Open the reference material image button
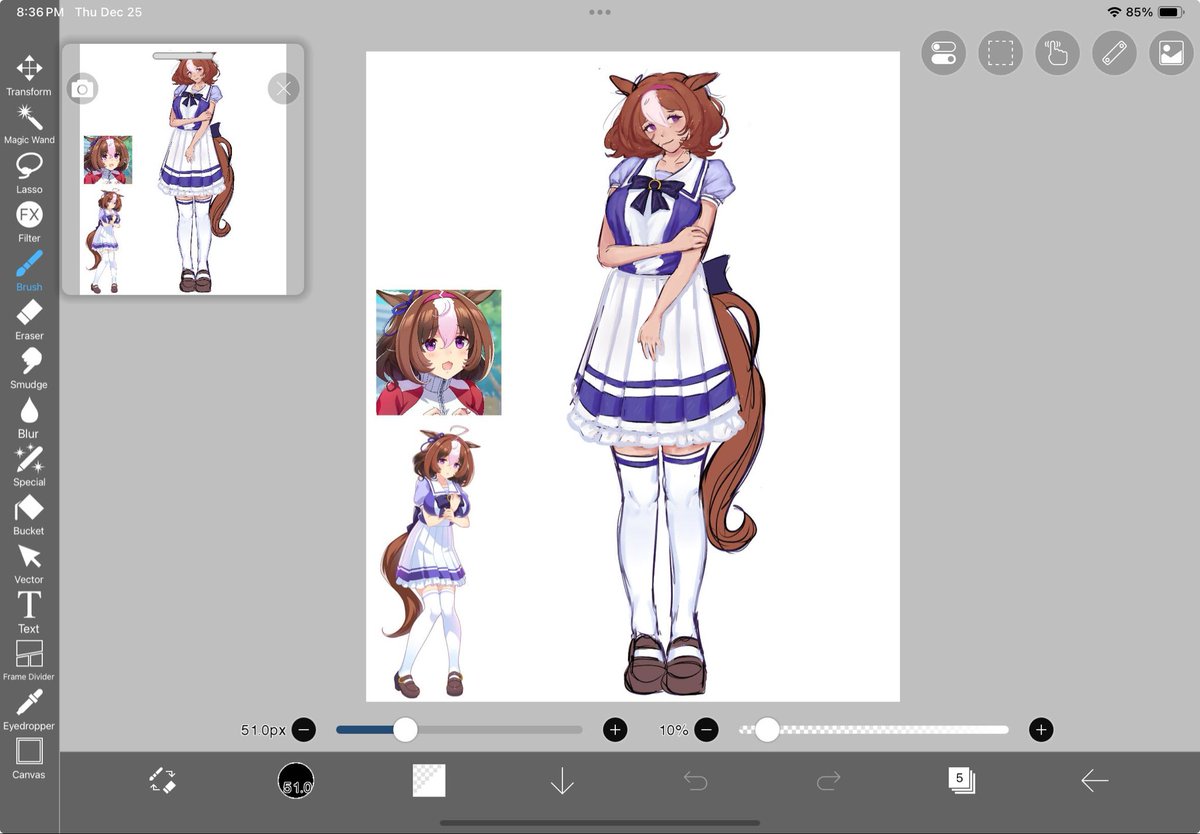 coord(1171,54)
